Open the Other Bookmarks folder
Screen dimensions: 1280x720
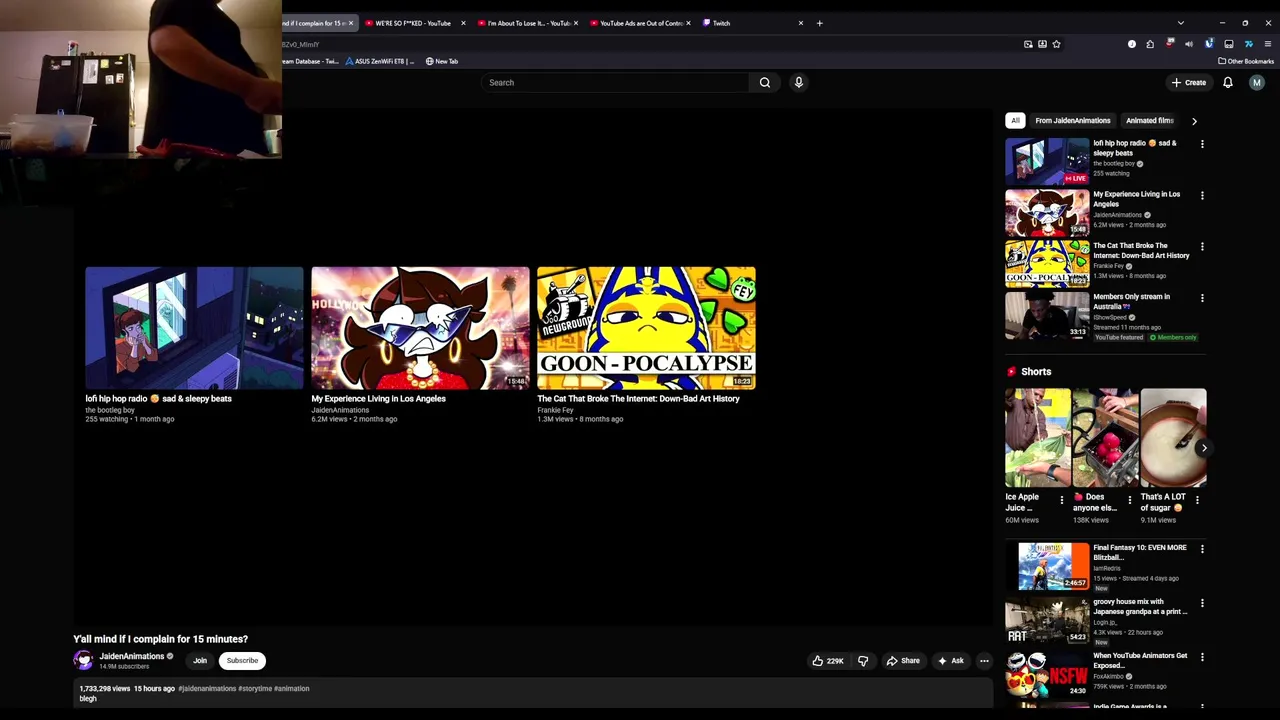pyautogui.click(x=1245, y=61)
